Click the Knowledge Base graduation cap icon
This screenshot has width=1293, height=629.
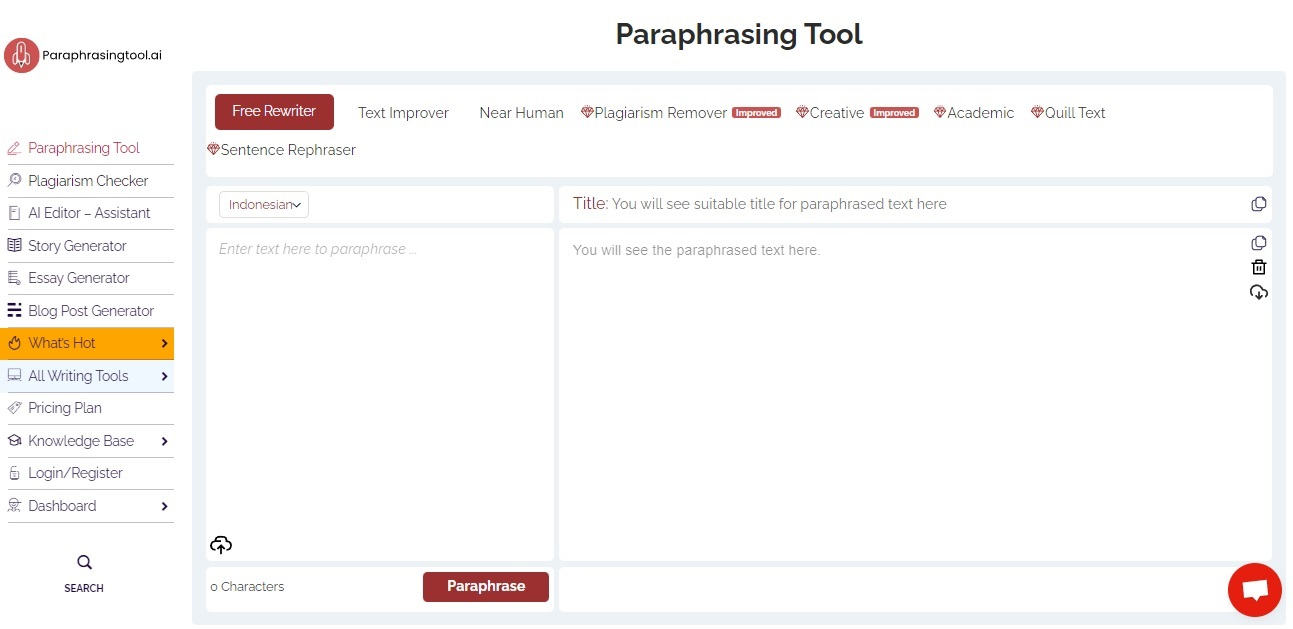[x=14, y=441]
